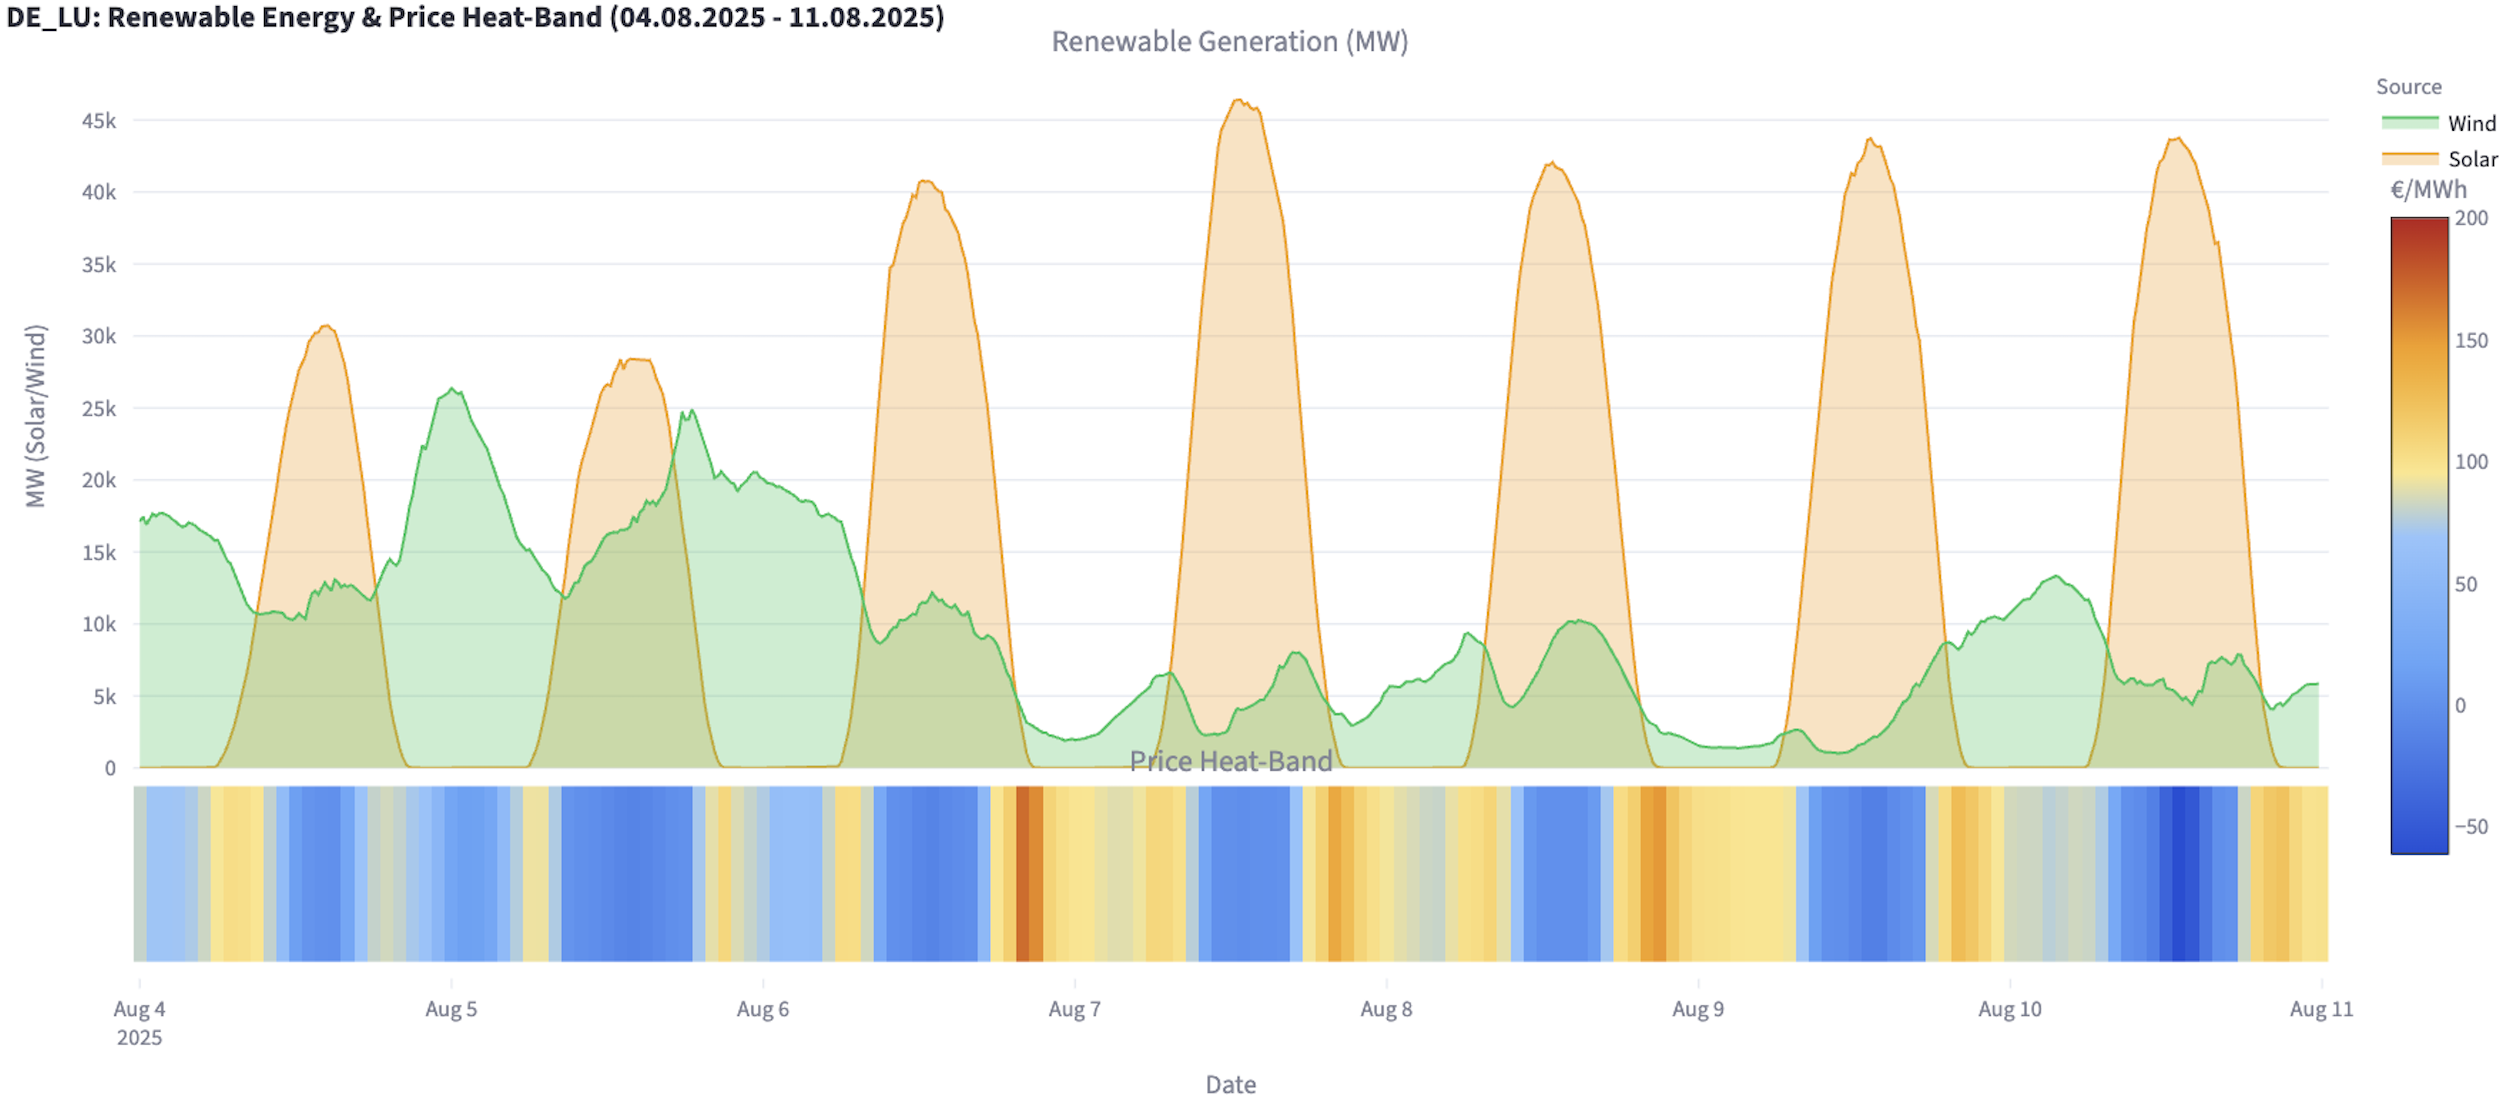The image size is (2518, 1108).
Task: Toggle the Wind series in legend
Action: point(2470,123)
